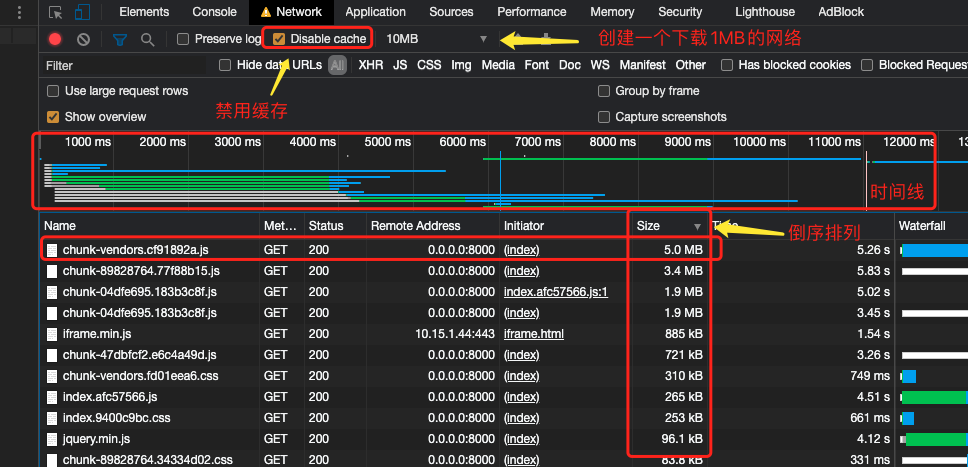This screenshot has height=467, width=968.
Task: Filter requests by XHR type
Action: (x=370, y=65)
